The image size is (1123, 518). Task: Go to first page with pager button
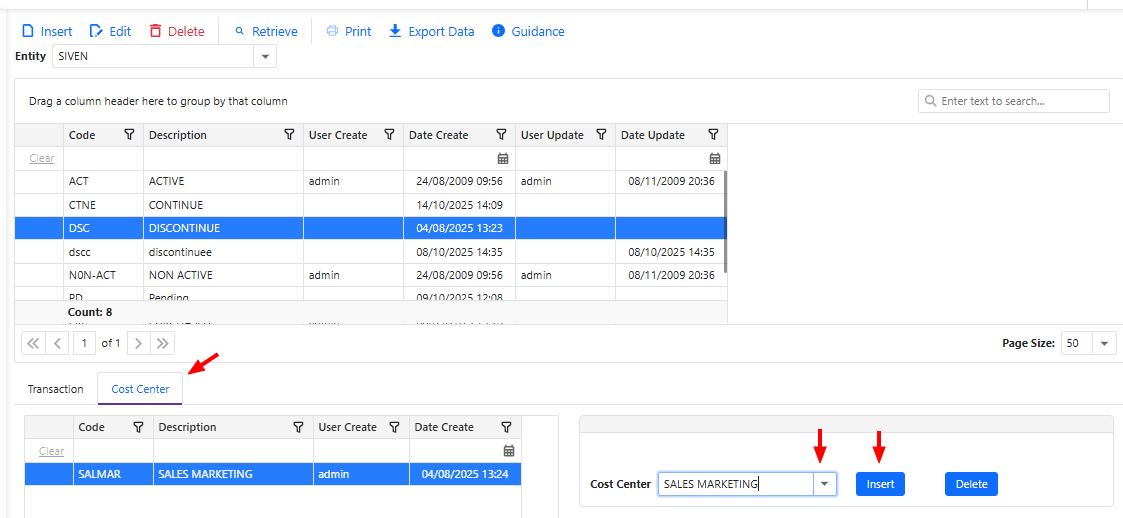33,343
